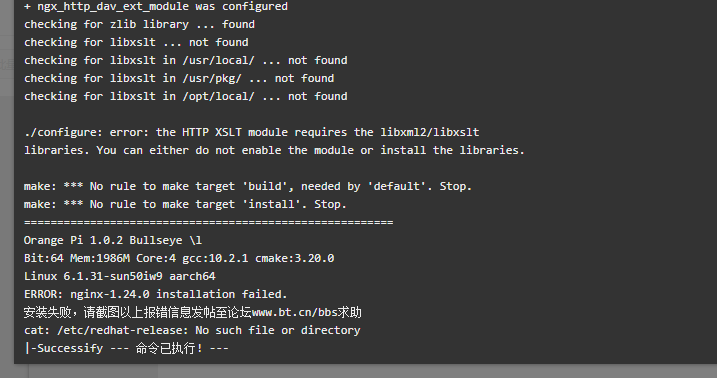This screenshot has width=717, height=378.
Task: Click the 'checking for libxslt ... not found' line
Action: click(x=136, y=42)
